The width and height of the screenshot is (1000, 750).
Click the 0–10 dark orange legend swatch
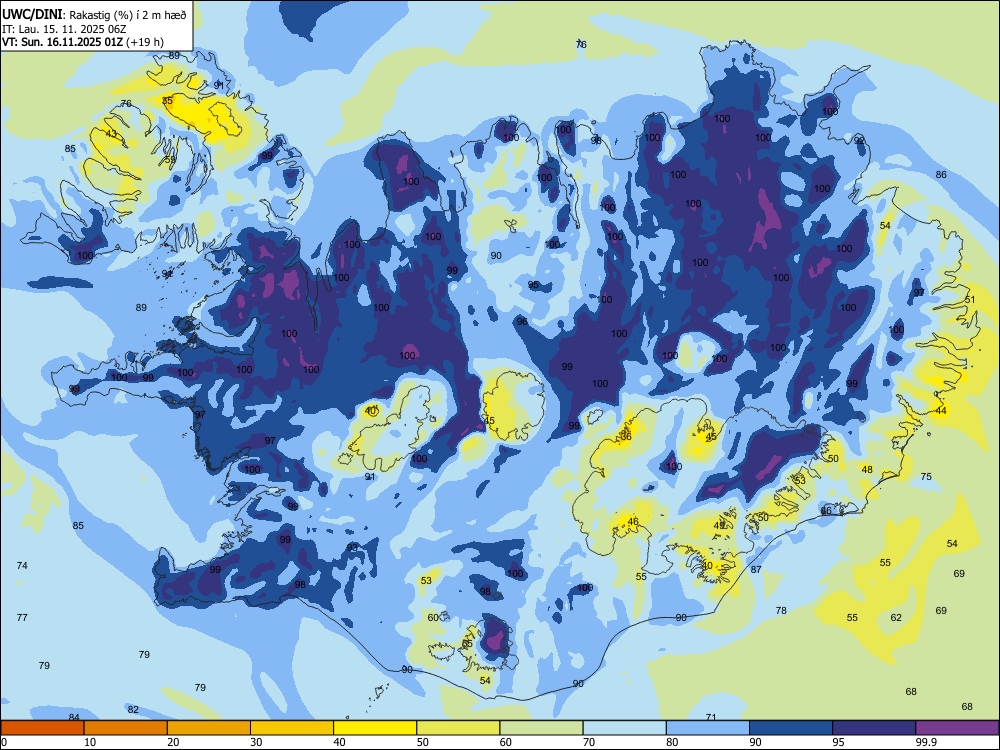coord(43,728)
